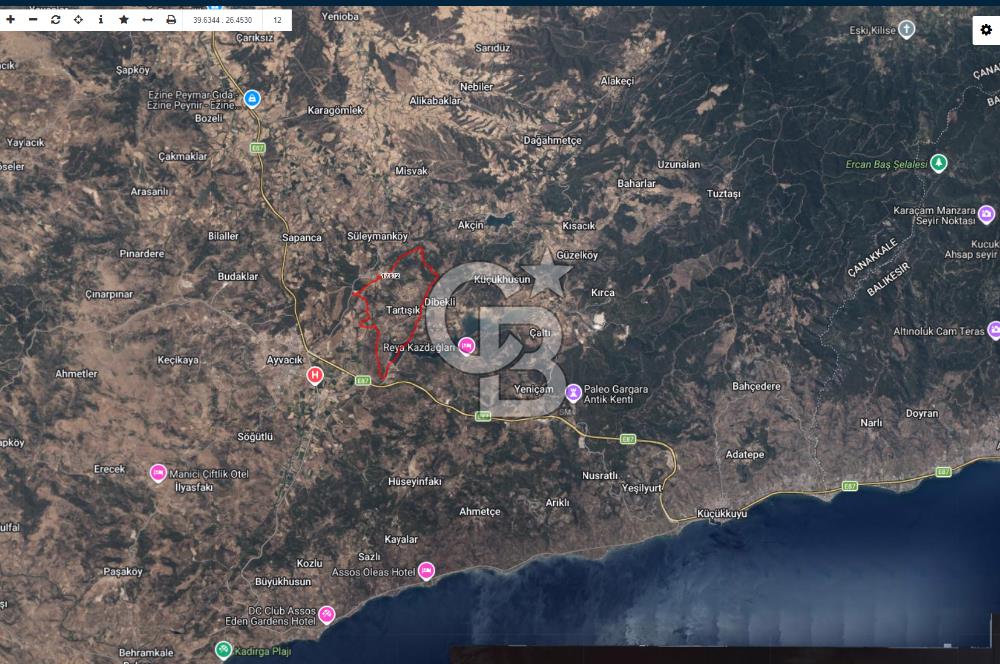Zoom in with the plus icon
This screenshot has width=1000, height=664.
coord(10,20)
